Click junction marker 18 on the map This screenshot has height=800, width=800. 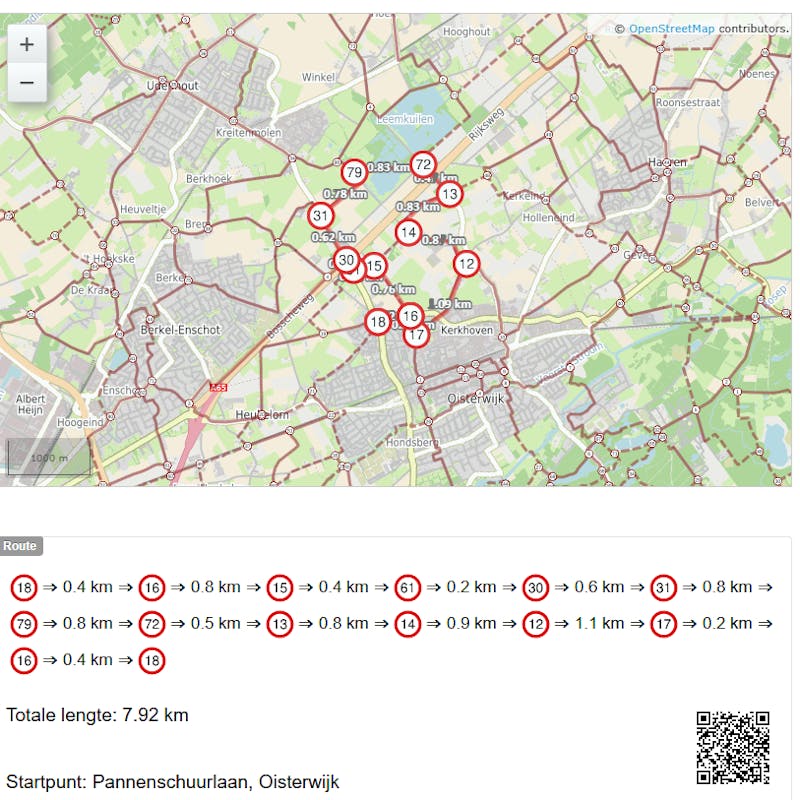tap(377, 322)
